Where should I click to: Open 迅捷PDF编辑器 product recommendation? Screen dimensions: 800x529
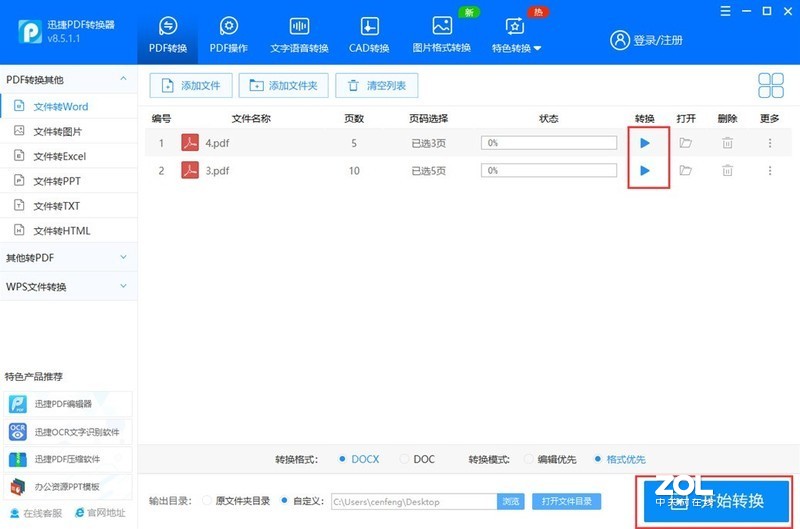pos(68,404)
